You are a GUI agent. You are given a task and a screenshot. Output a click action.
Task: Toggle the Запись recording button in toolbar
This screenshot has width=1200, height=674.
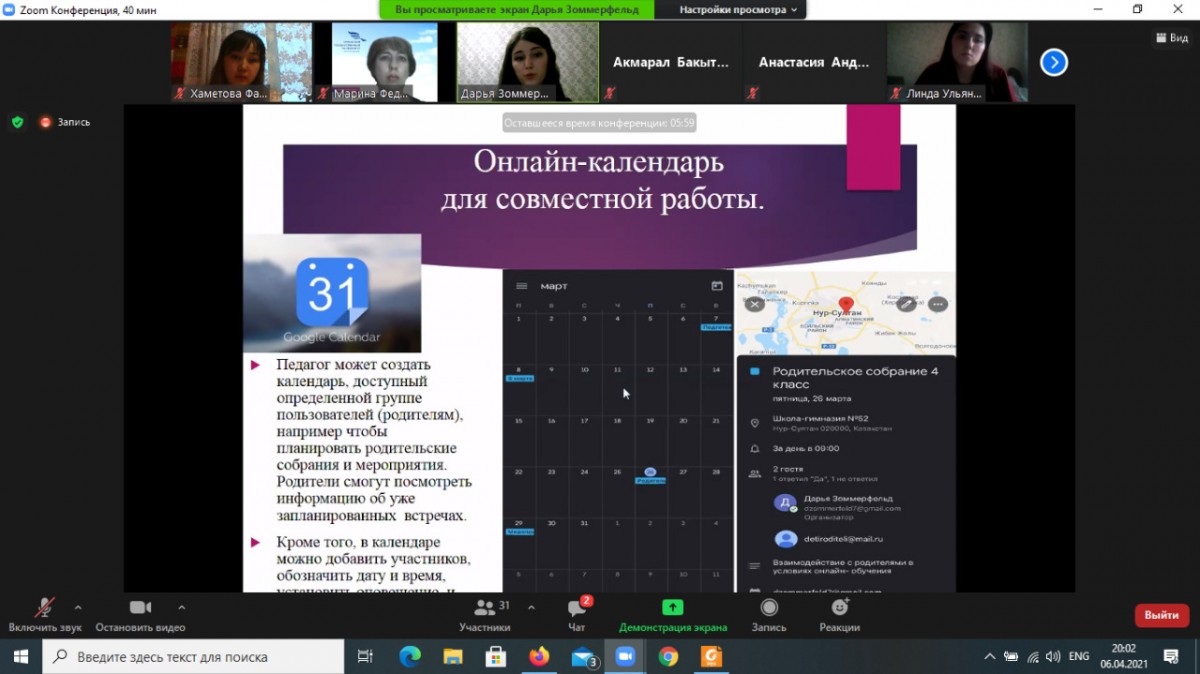[x=768, y=609]
